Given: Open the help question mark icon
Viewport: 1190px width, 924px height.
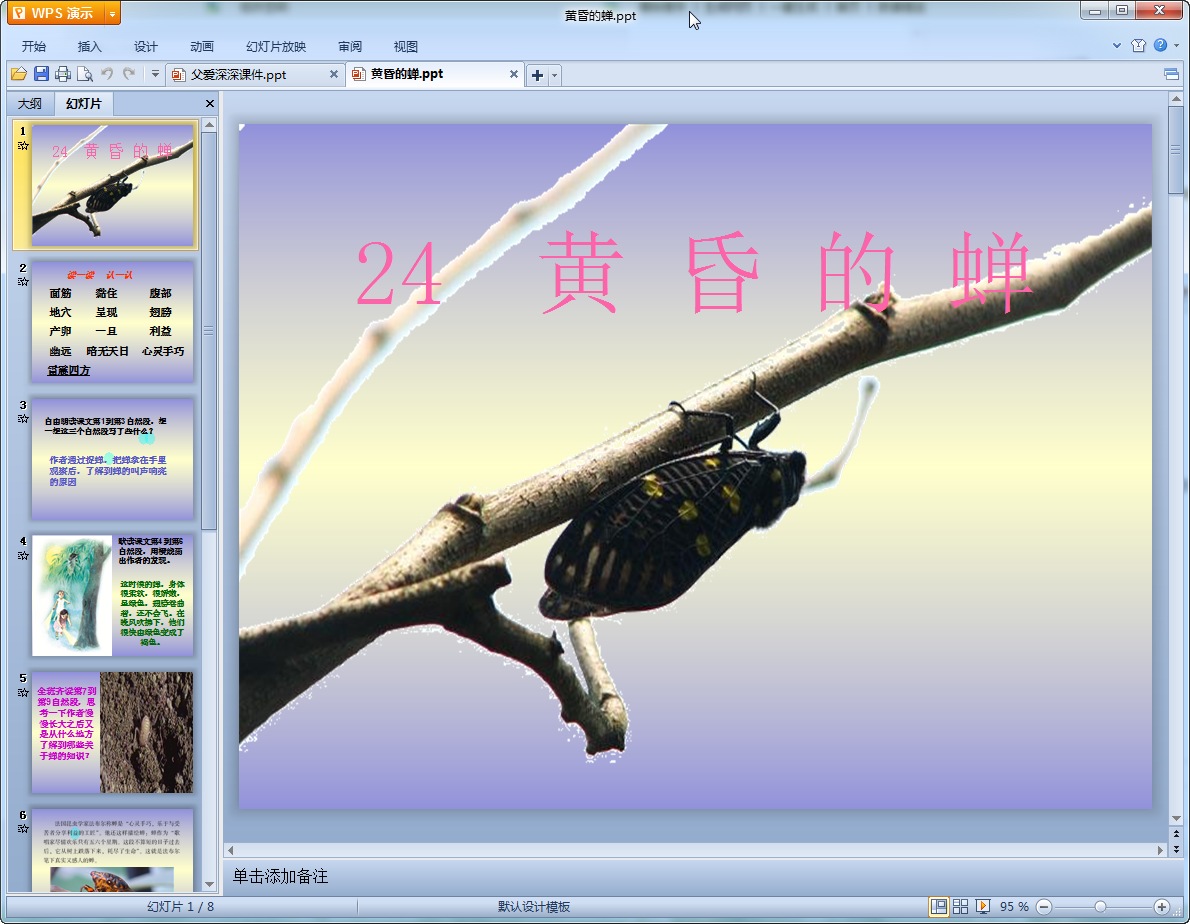Looking at the screenshot, I should tap(1160, 46).
